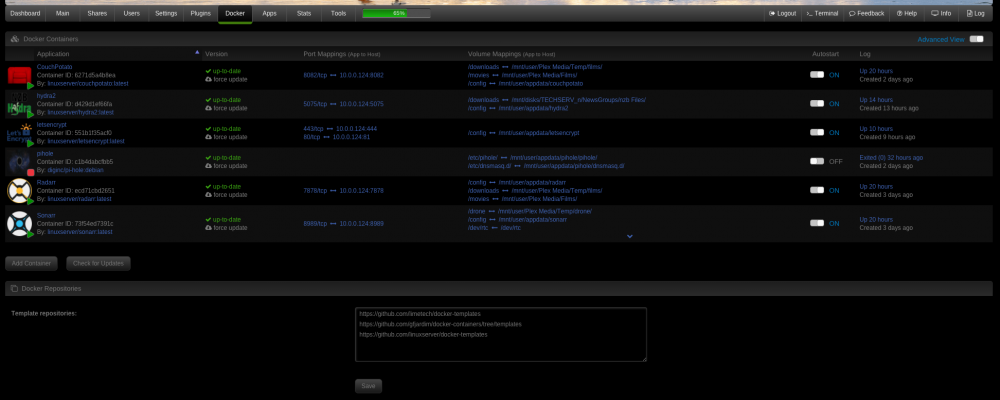
Task: Open the Feedback dialog
Action: [867, 13]
